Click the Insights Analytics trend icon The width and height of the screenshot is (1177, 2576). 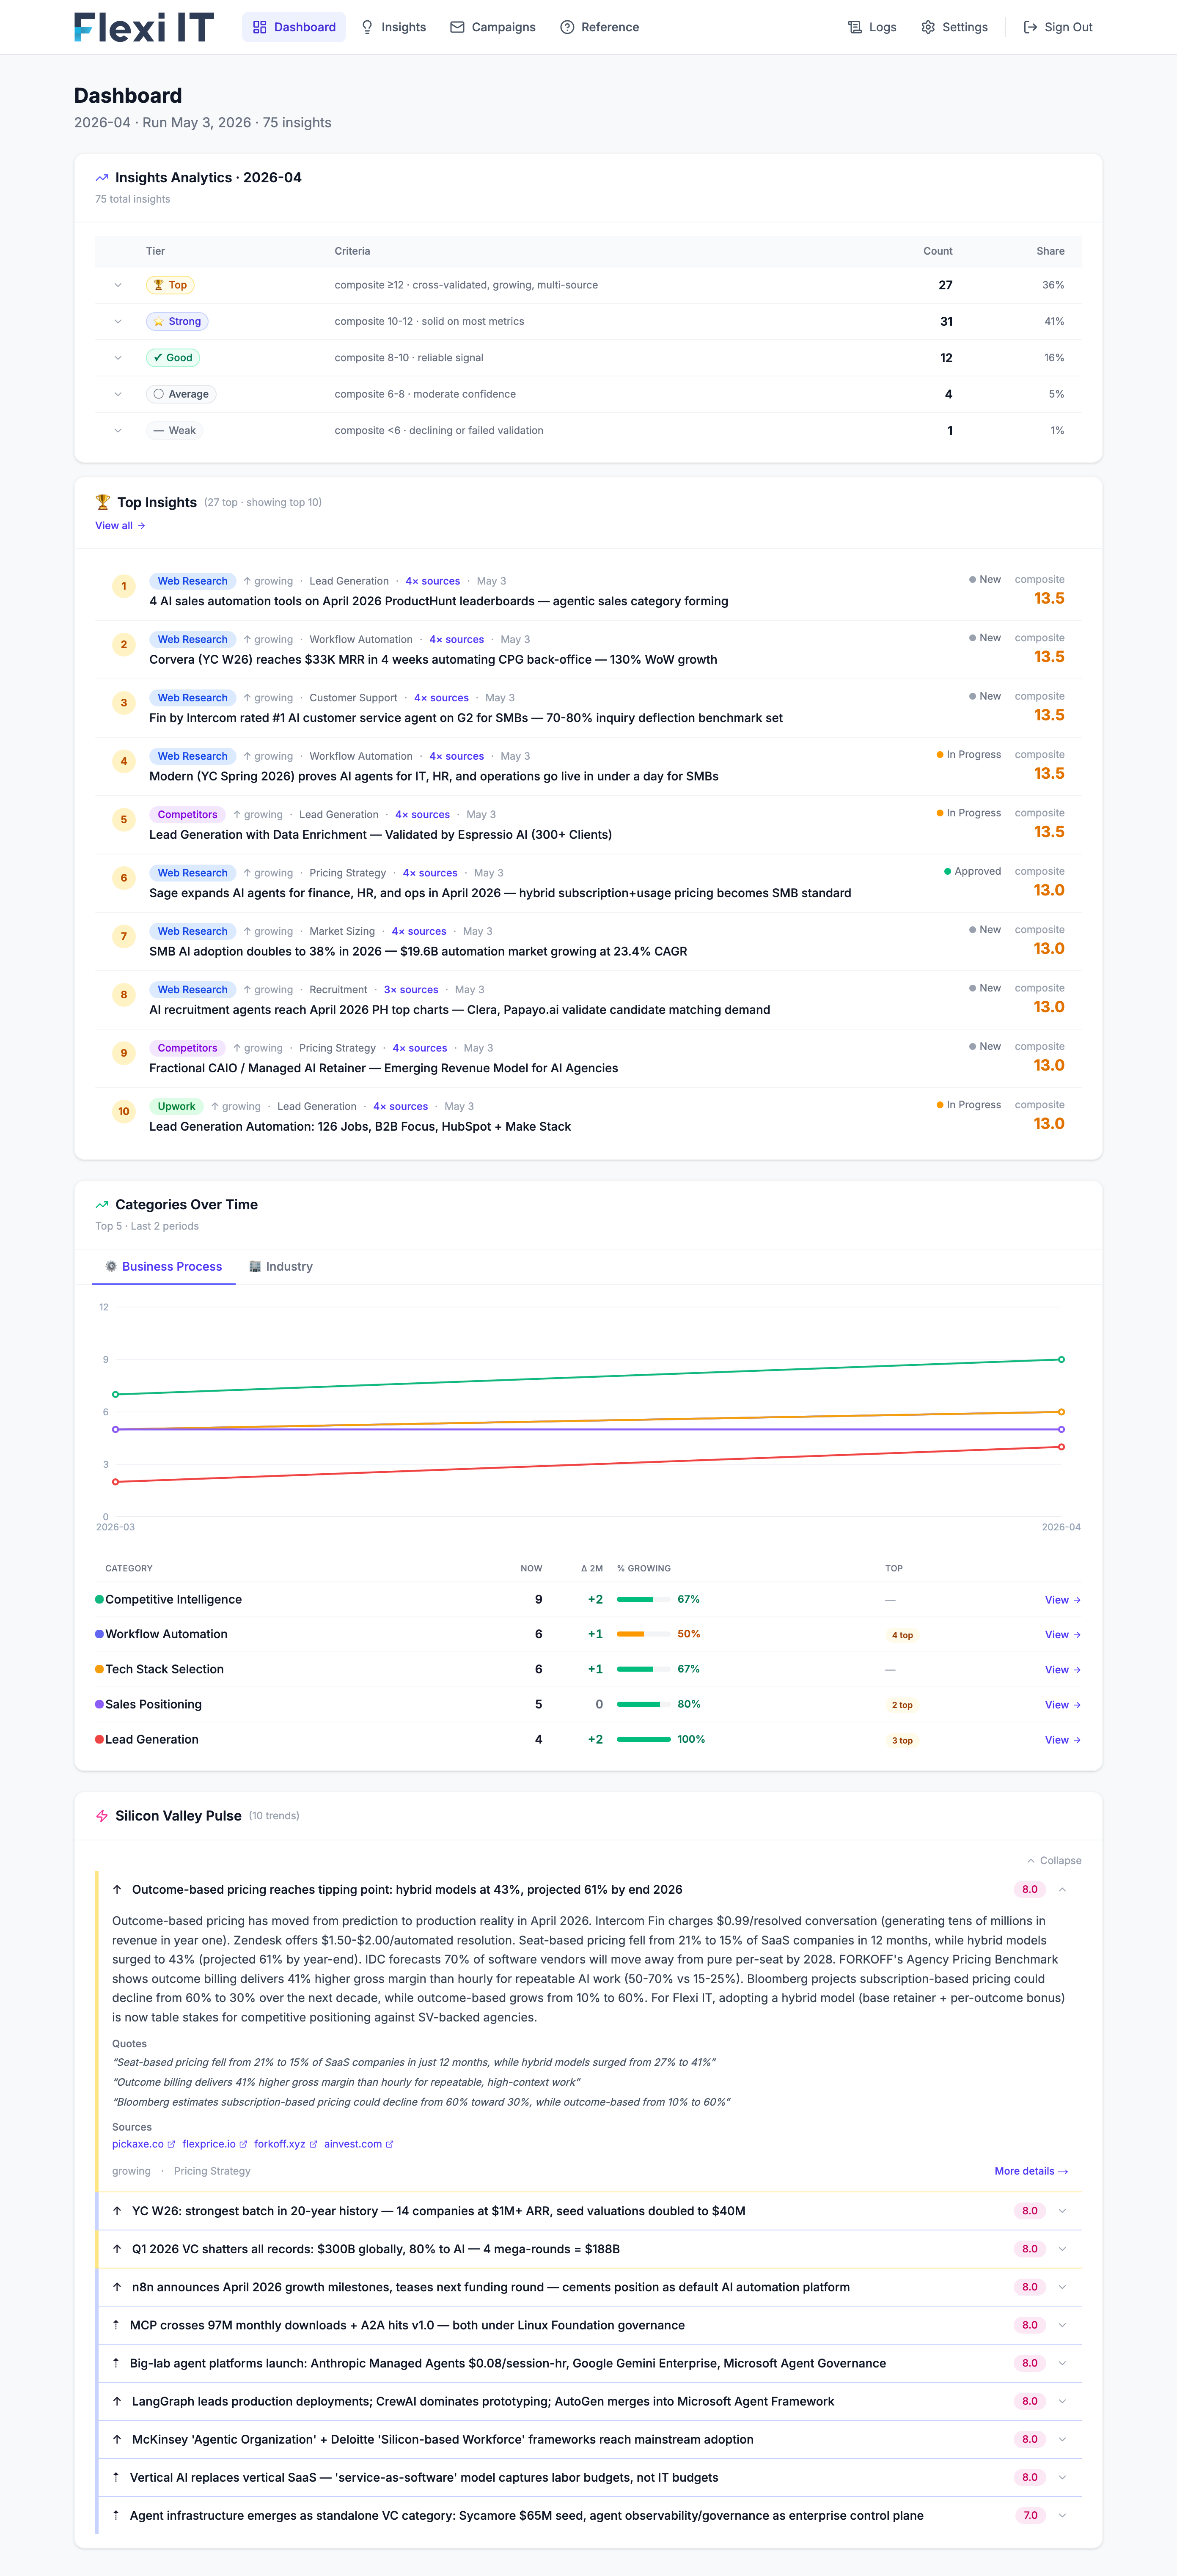(102, 178)
